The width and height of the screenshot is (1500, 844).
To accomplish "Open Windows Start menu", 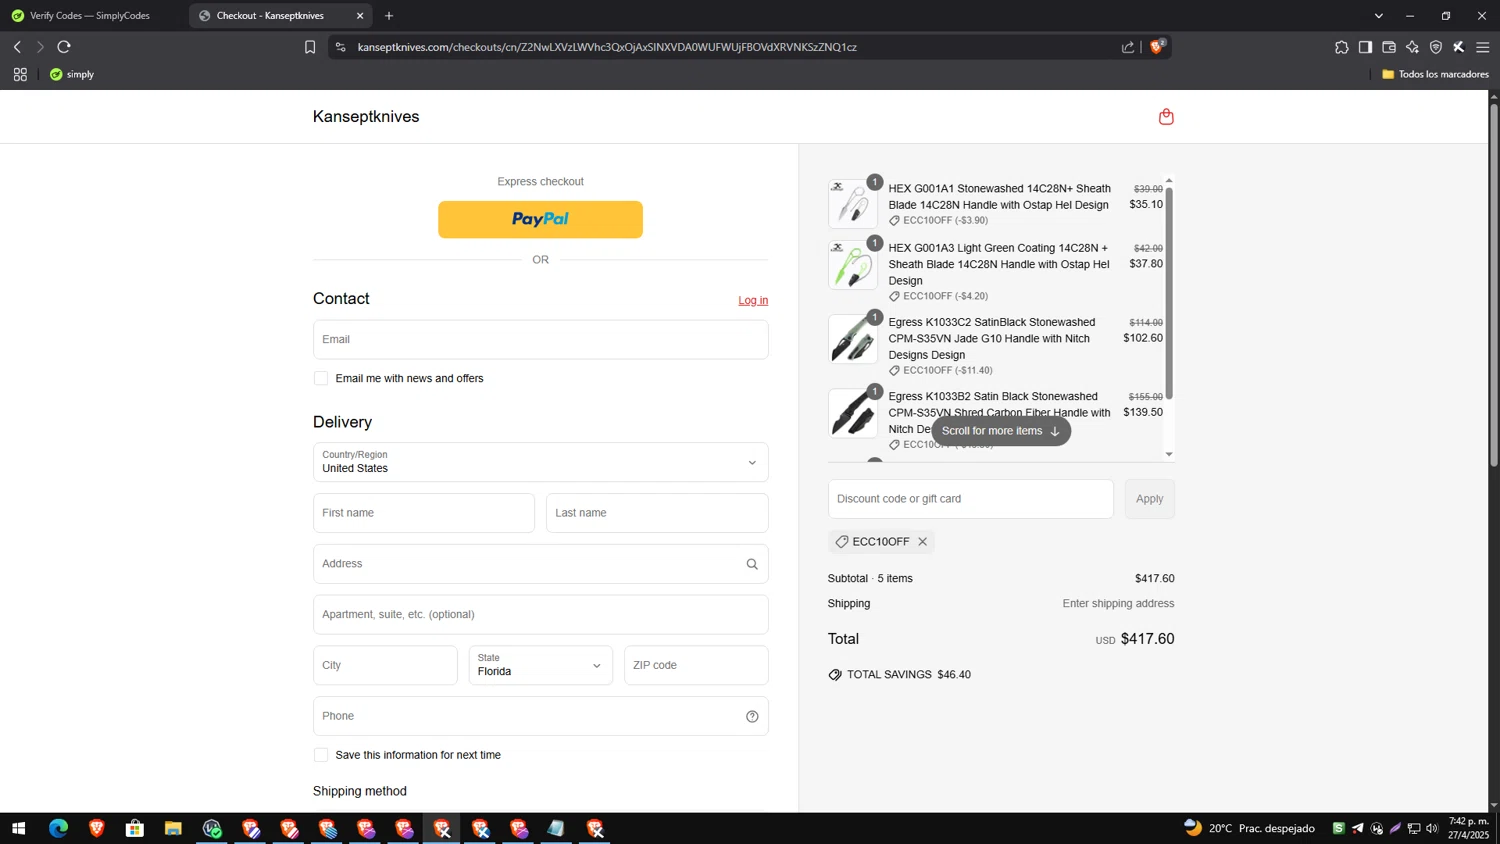I will click(x=18, y=828).
